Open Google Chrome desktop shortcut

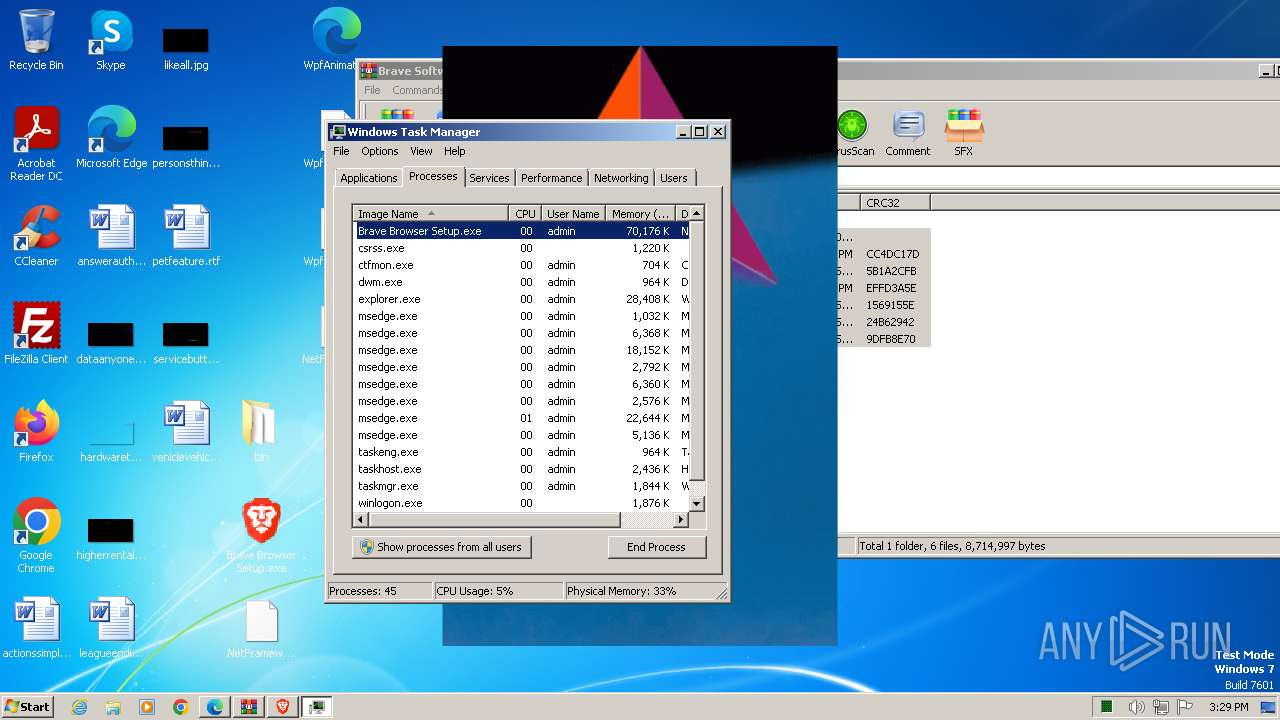point(36,536)
